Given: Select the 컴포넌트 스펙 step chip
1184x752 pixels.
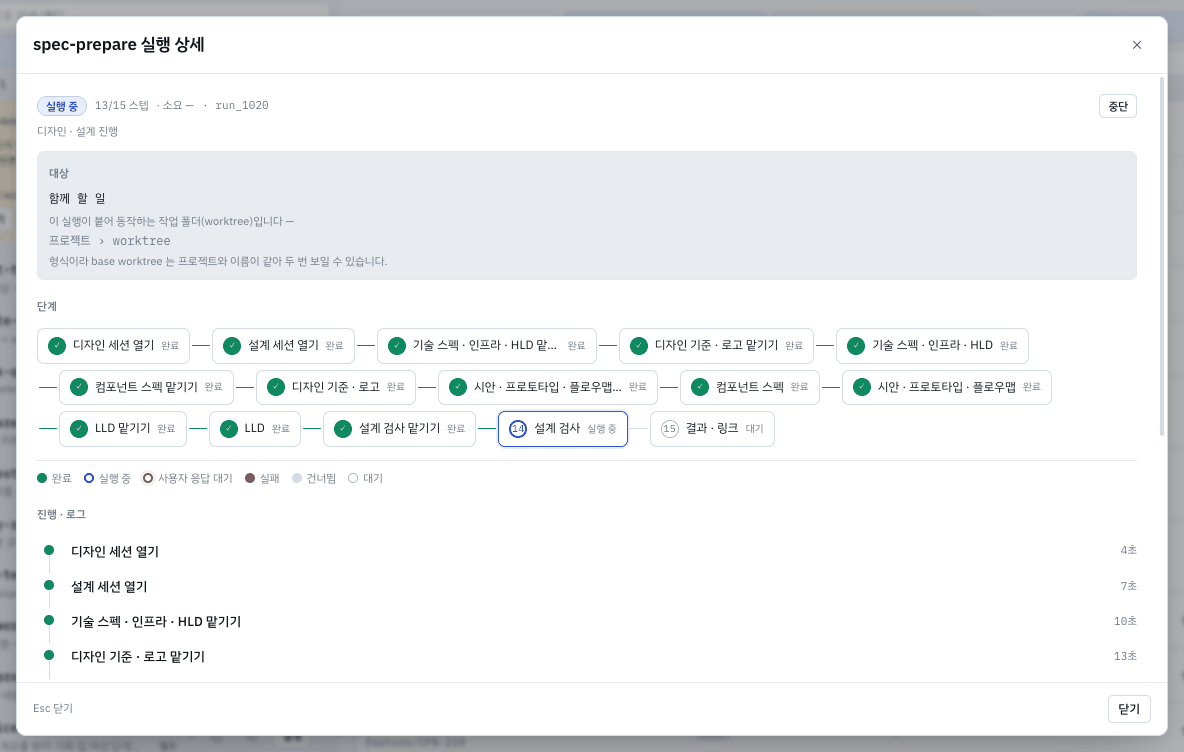Looking at the screenshot, I should pyautogui.click(x=750, y=387).
